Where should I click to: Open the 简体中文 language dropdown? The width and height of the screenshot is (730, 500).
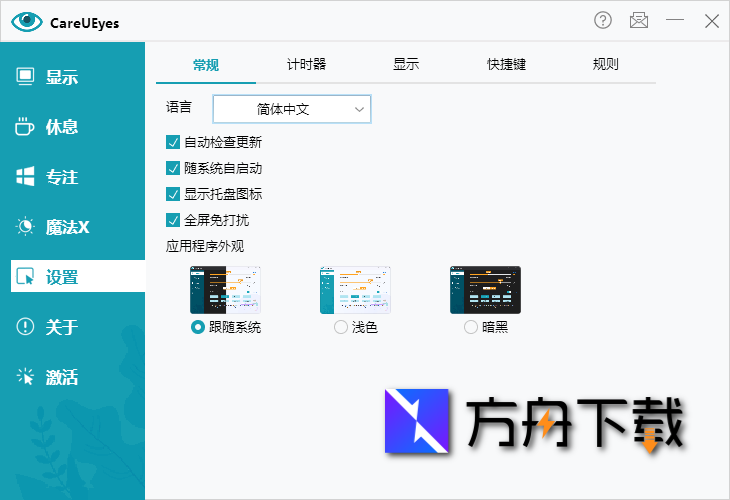(x=291, y=109)
